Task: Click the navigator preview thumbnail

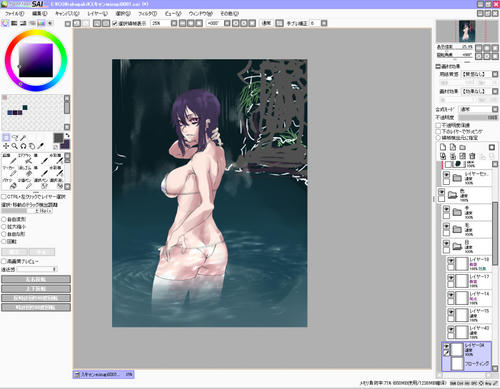Action: pyautogui.click(x=467, y=31)
